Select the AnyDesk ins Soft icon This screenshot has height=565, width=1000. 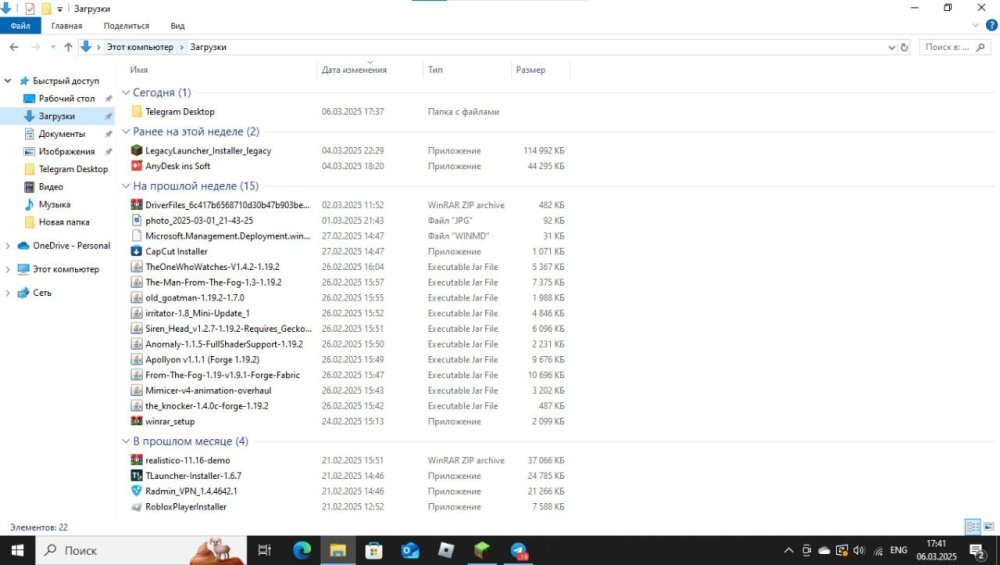click(x=136, y=166)
